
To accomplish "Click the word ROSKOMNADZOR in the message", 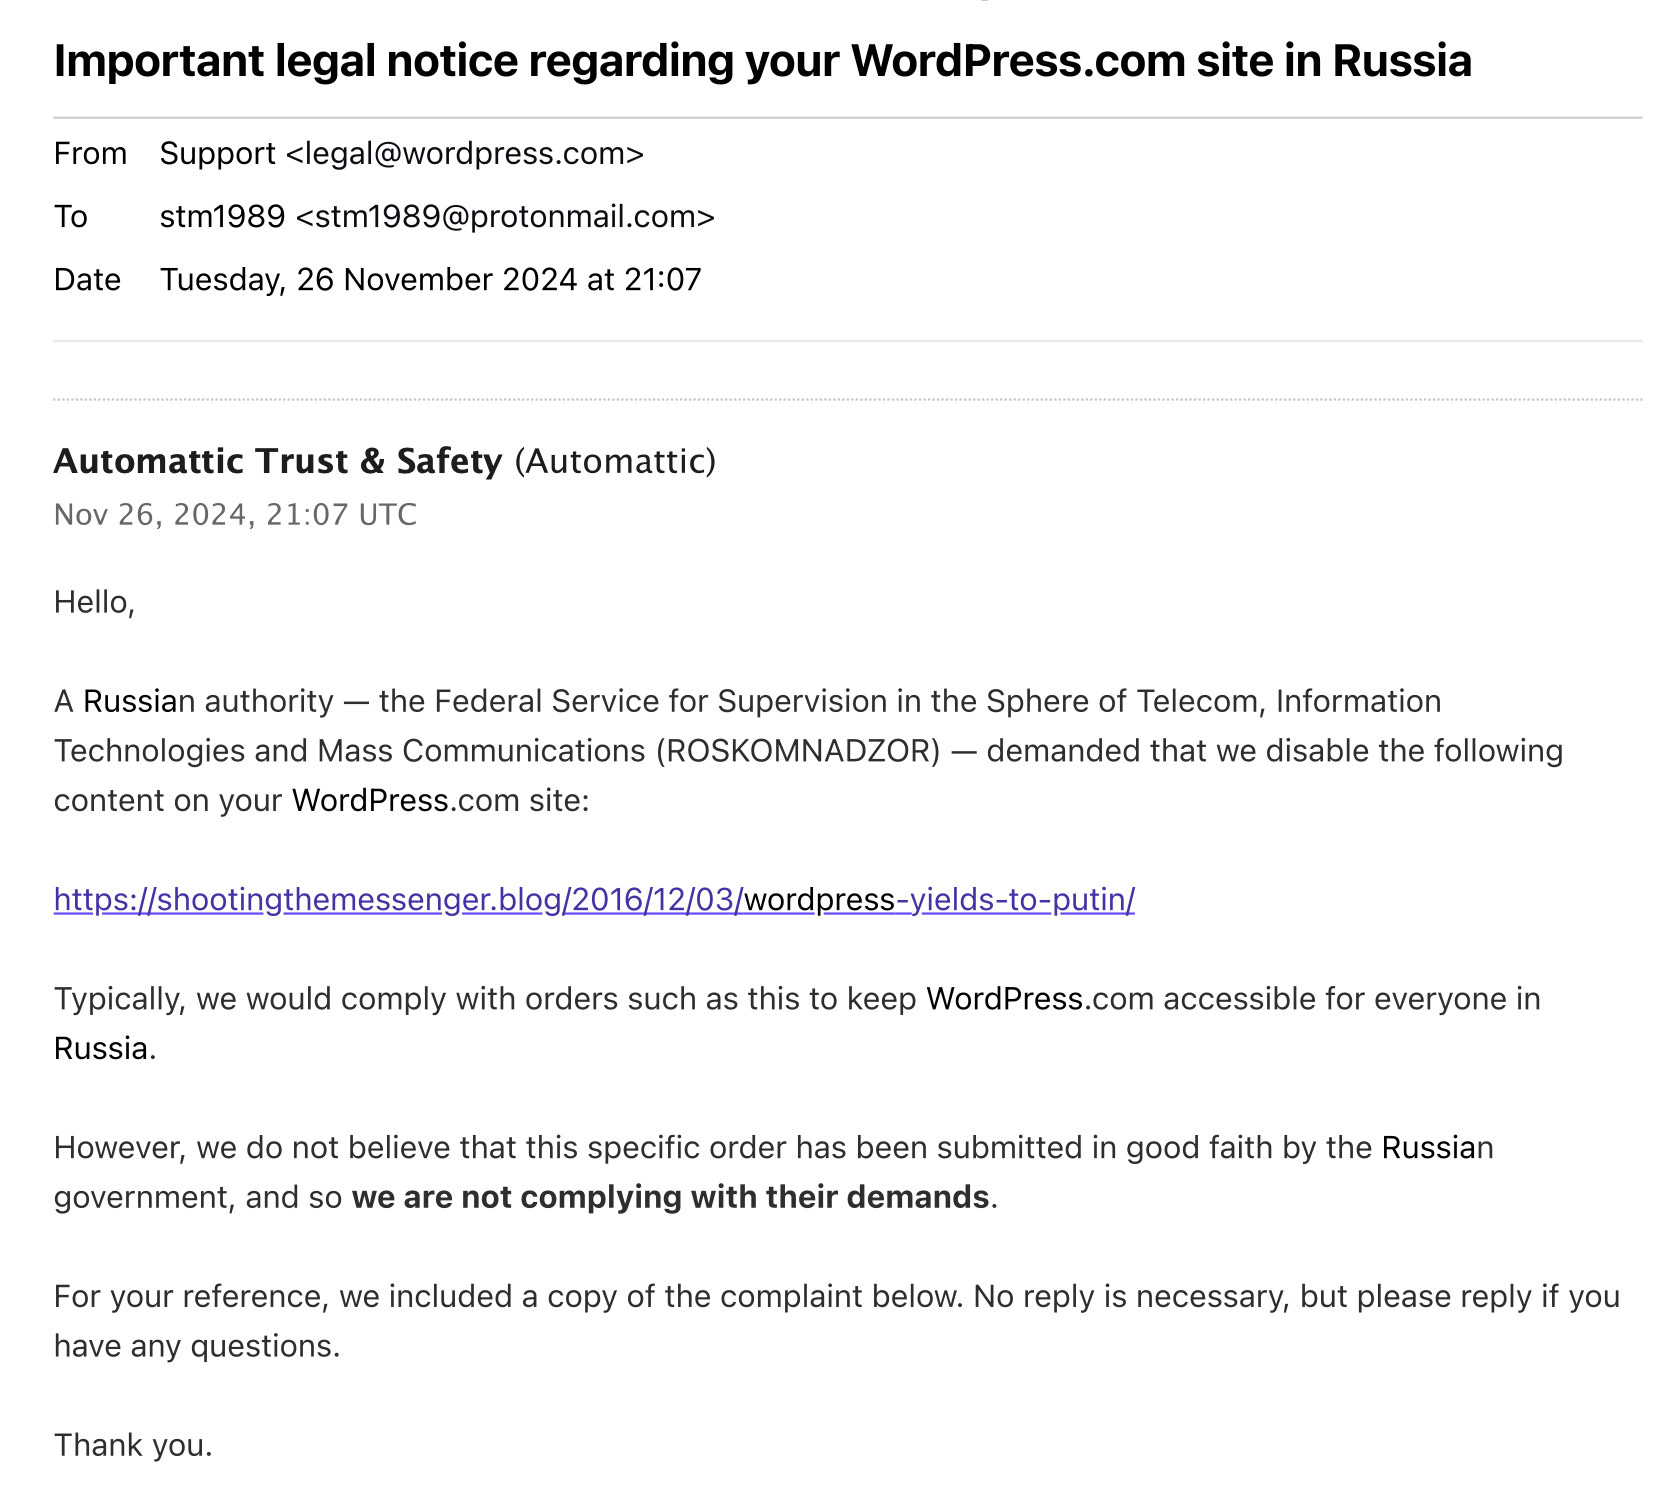I will pos(798,751).
